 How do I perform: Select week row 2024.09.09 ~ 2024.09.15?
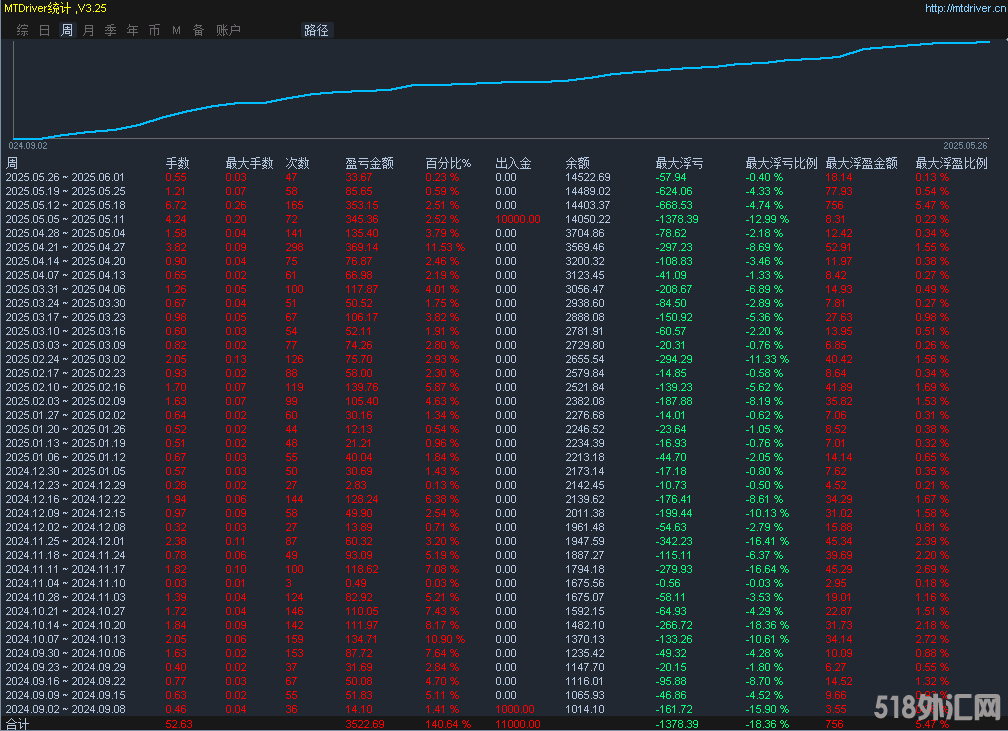[x=504, y=695]
